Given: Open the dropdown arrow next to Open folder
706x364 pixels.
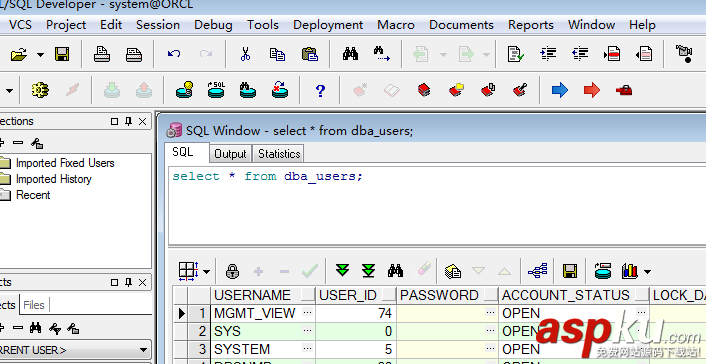Looking at the screenshot, I should pos(41,55).
